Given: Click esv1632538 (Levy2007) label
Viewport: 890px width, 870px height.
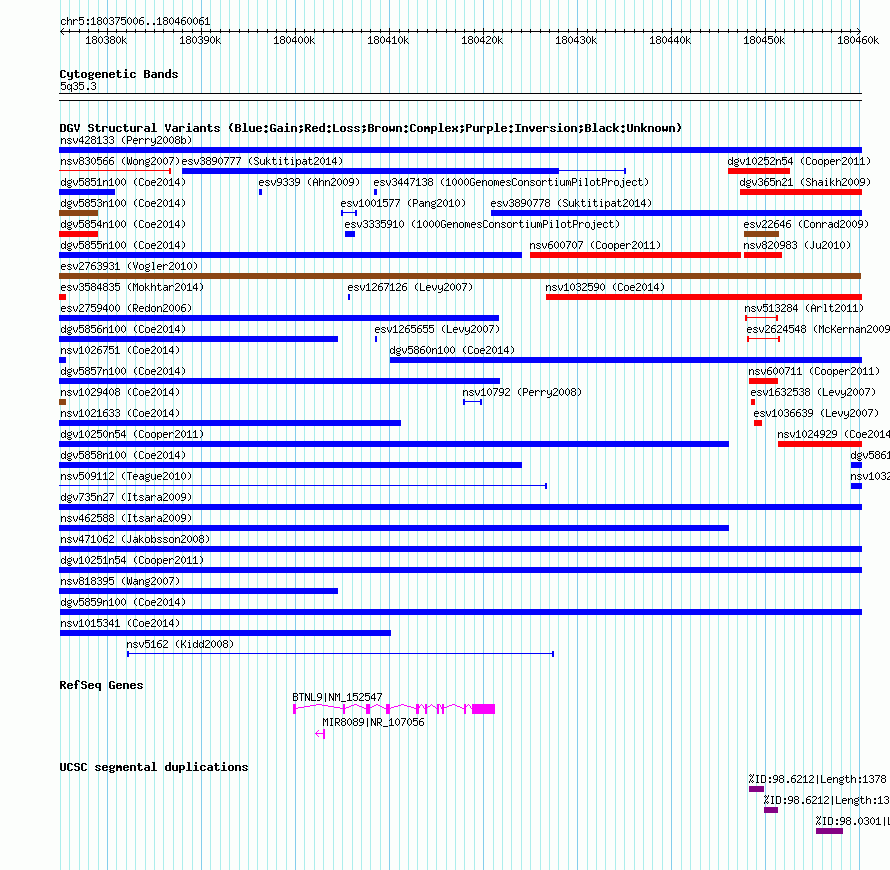Looking at the screenshot, I should coord(813,392).
